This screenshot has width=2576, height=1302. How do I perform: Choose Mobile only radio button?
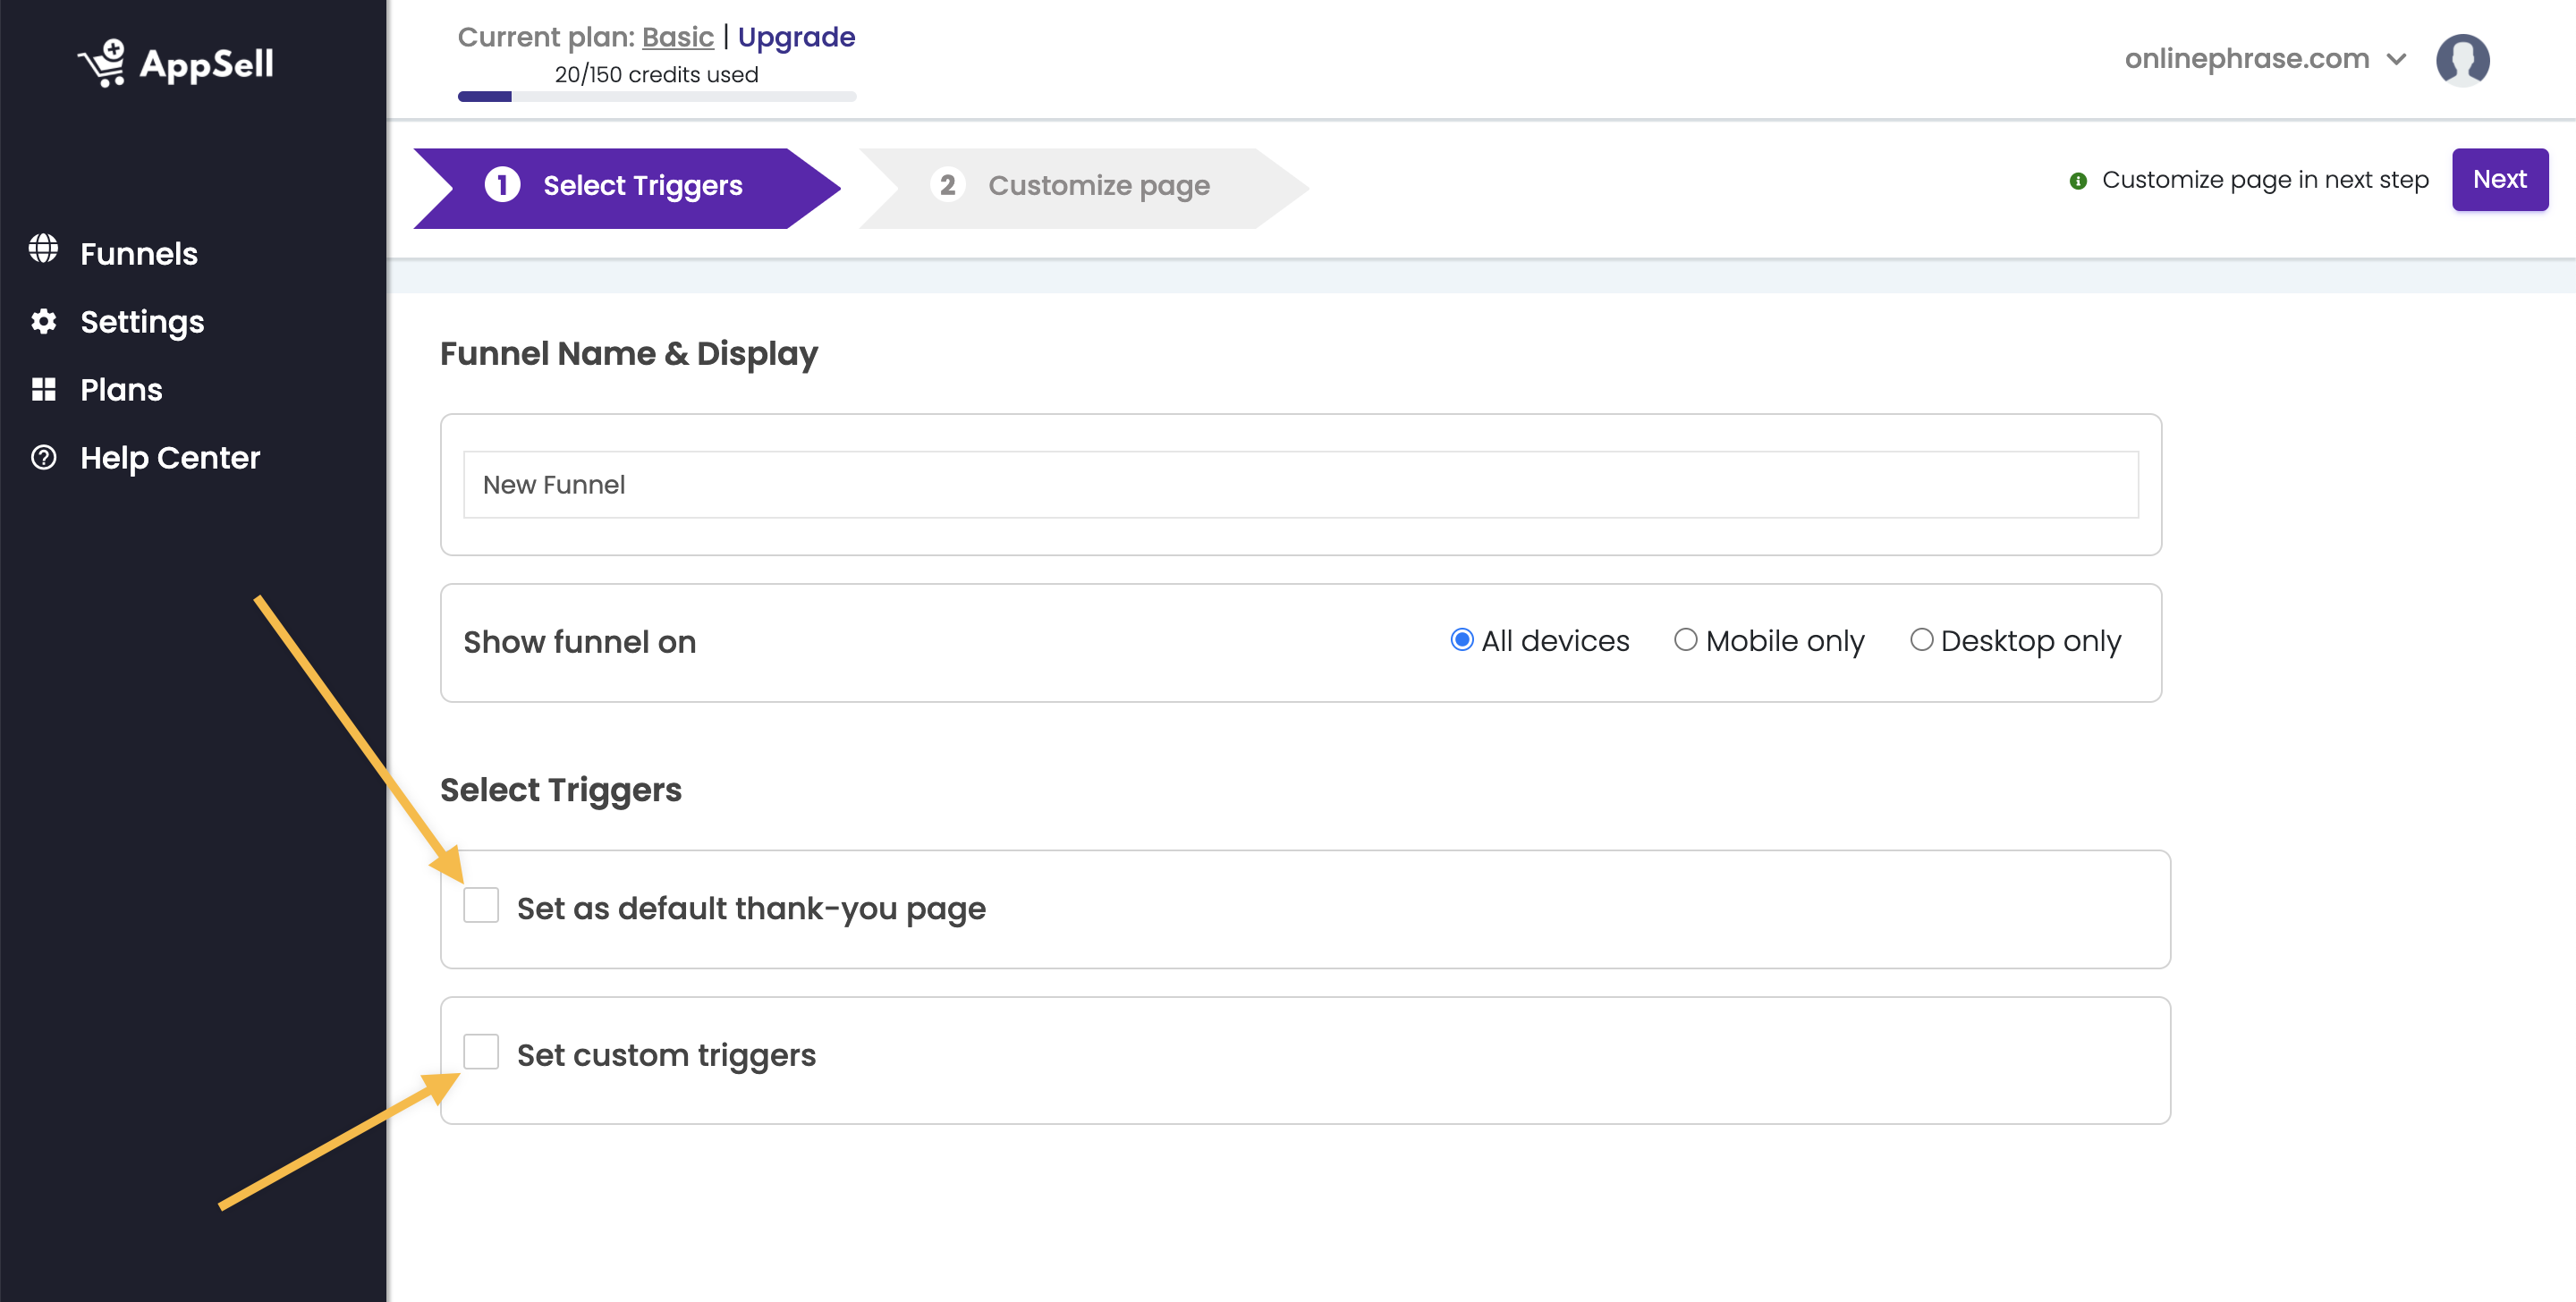1685,639
